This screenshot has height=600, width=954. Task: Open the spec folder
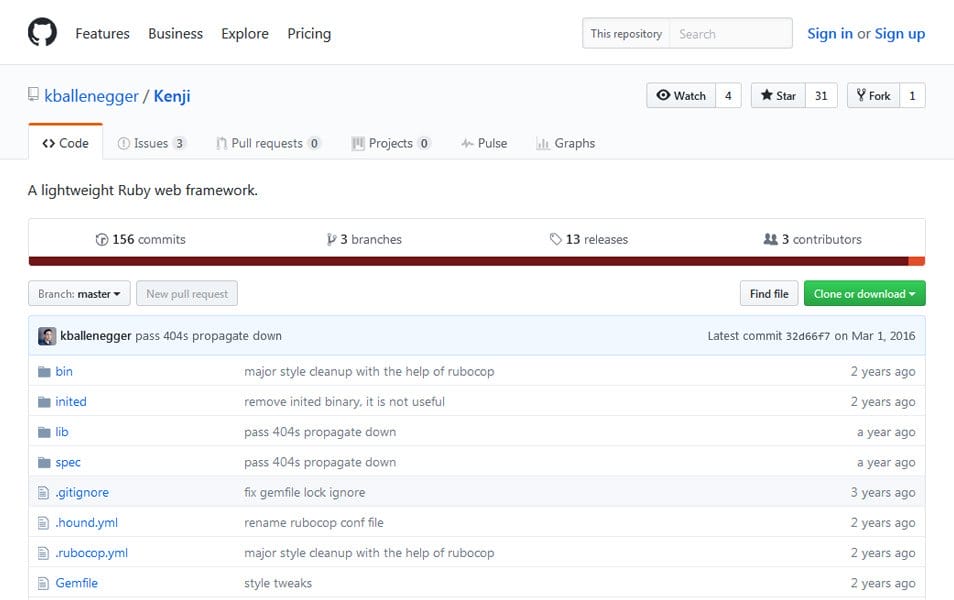click(x=68, y=462)
